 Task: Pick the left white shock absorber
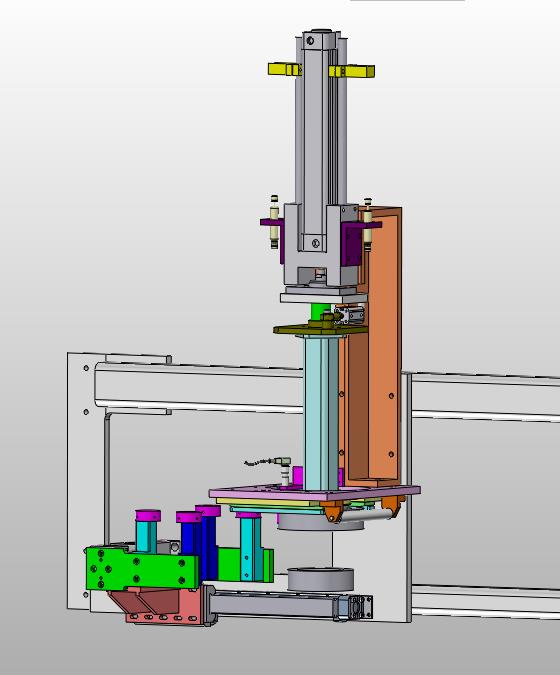coord(274,222)
